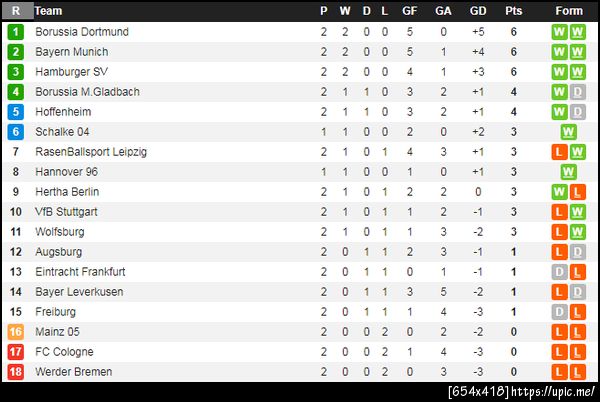
Task: Click the D form badge for Eintracht Frankfurt
Action: [x=559, y=272]
